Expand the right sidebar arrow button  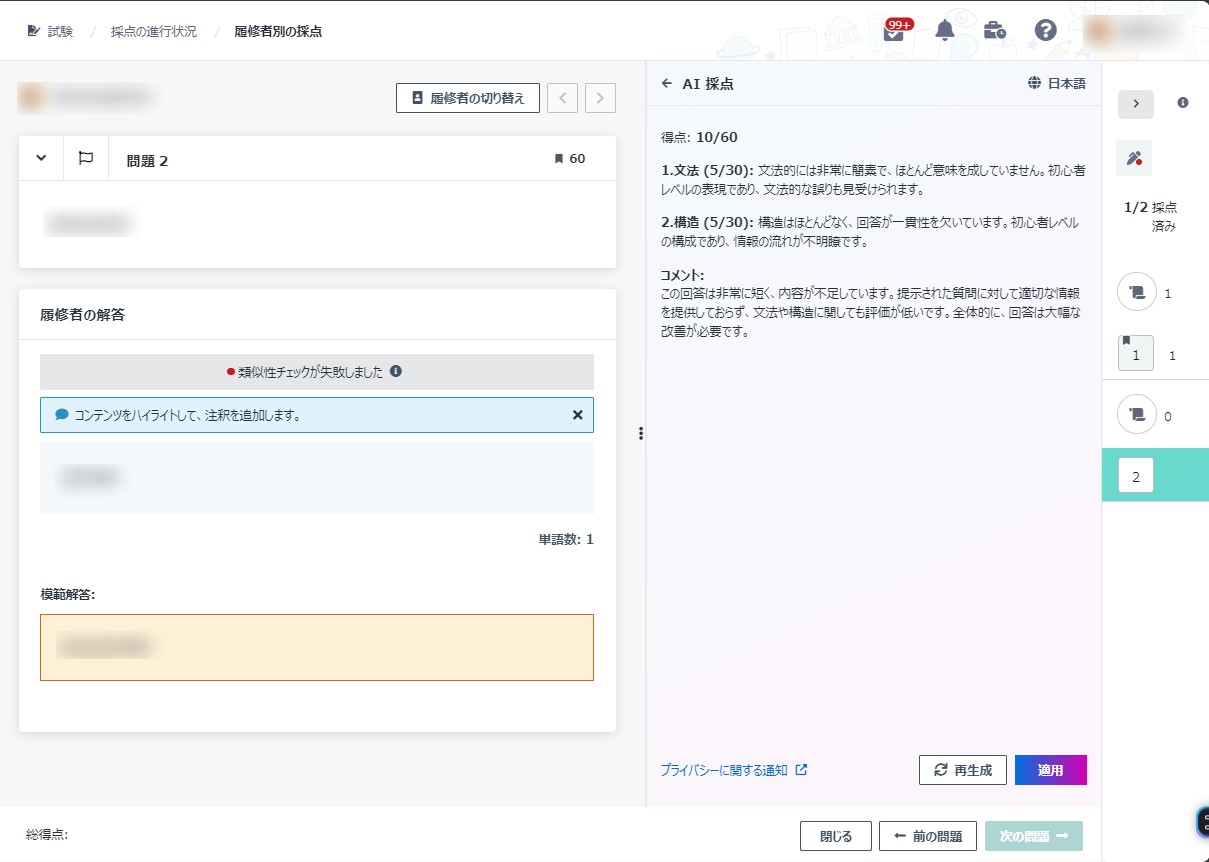click(1135, 104)
